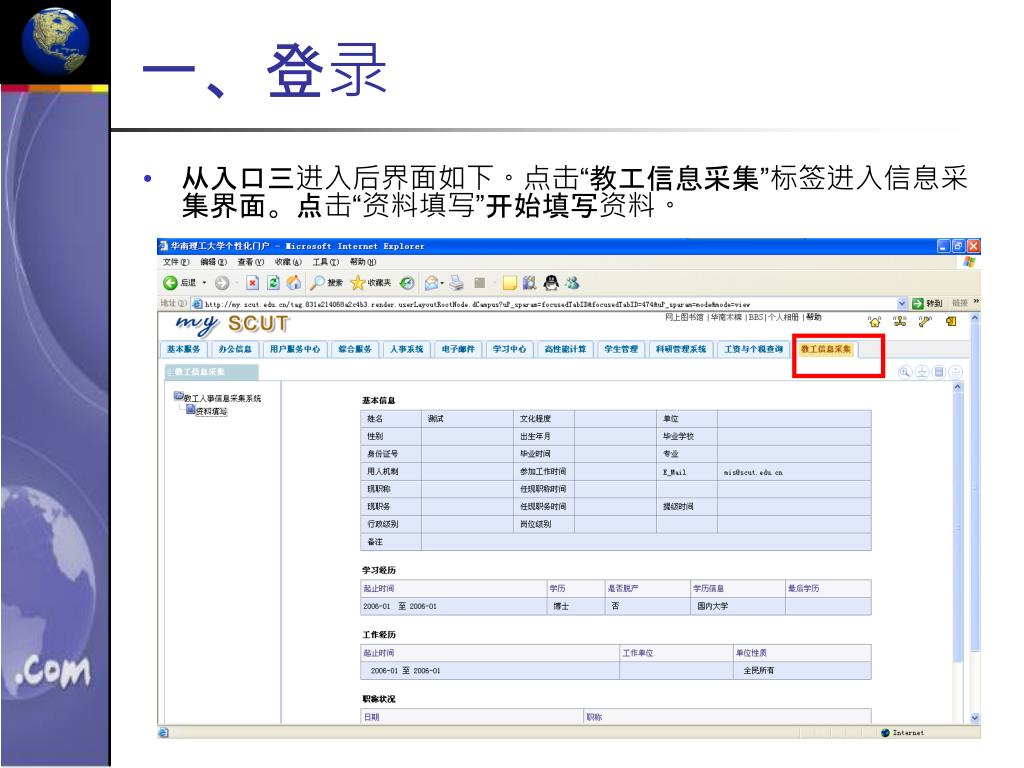Click the portal home icon at top right

[x=873, y=322]
